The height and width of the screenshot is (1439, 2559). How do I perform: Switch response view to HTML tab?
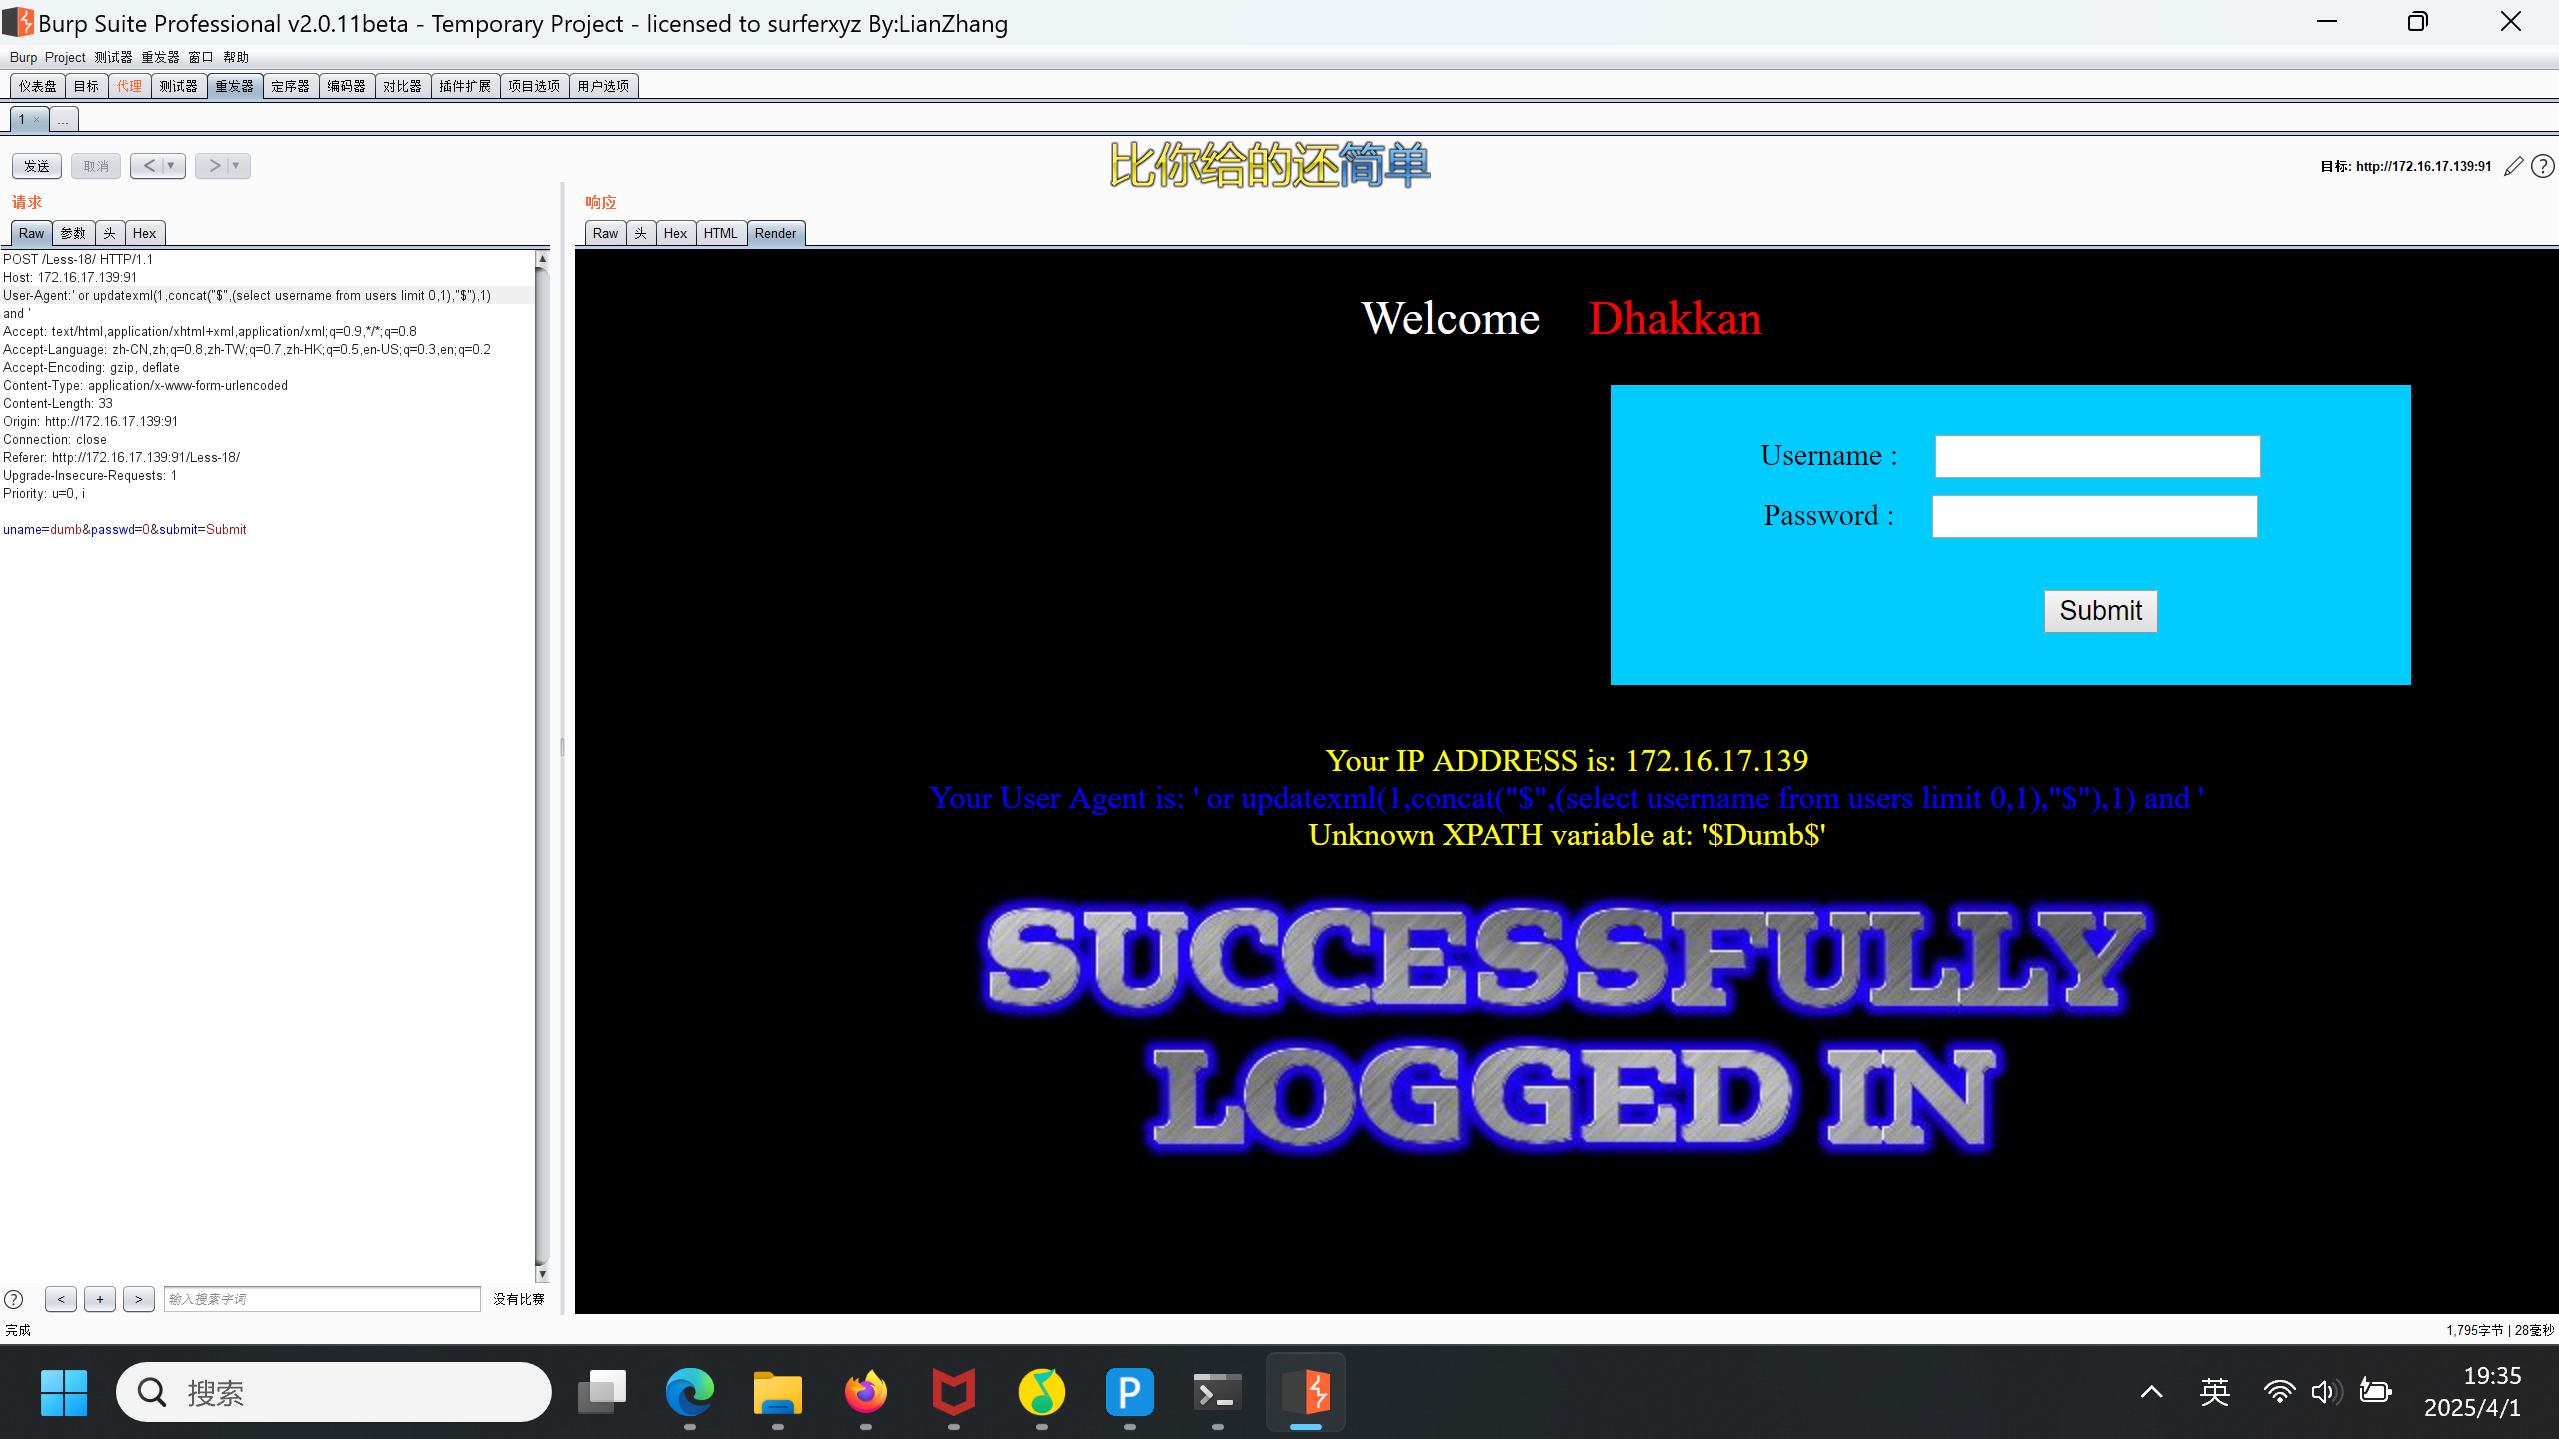(720, 233)
